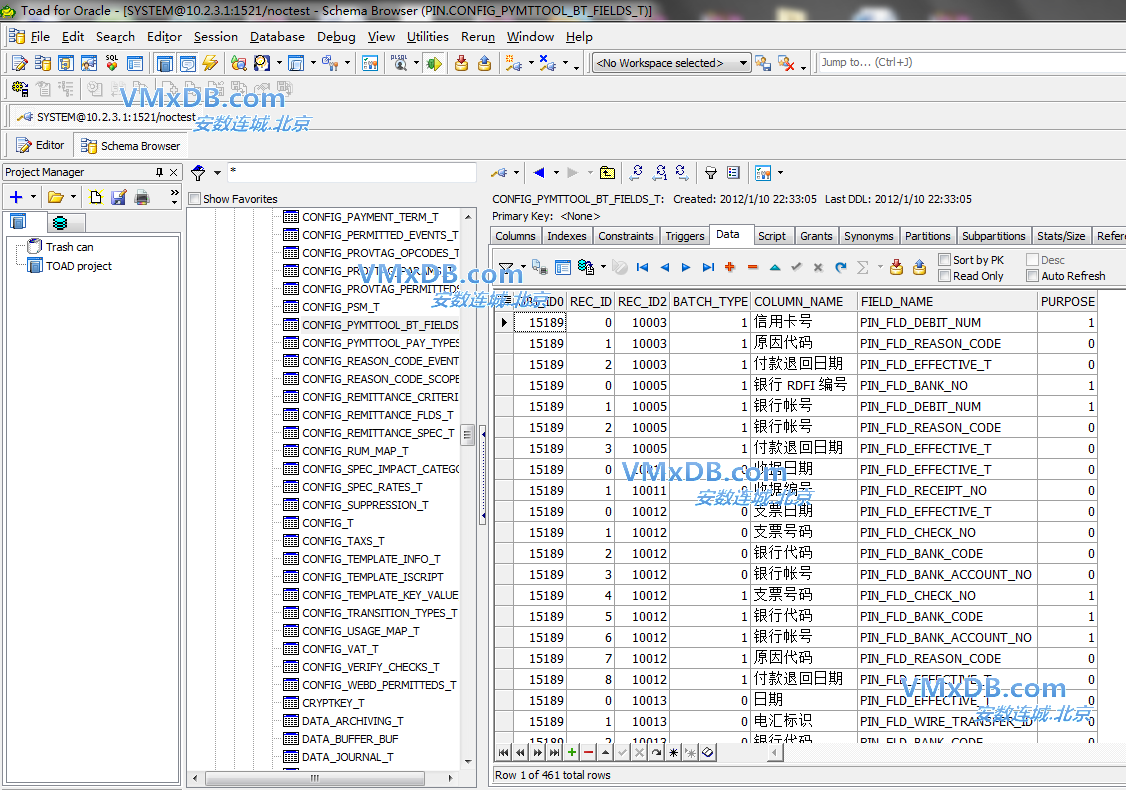
Task: Switch to the Columns tab
Action: [x=515, y=236]
